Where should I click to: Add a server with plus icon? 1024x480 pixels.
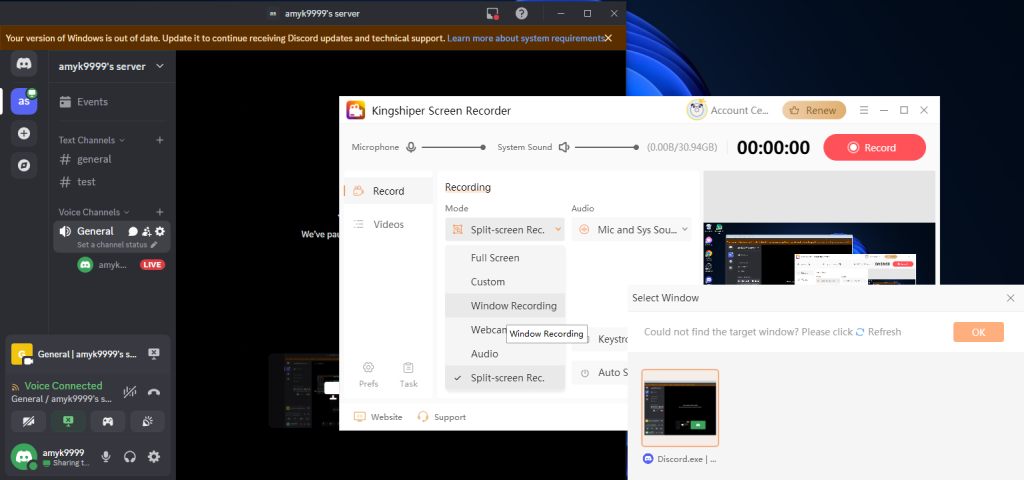tap(24, 133)
